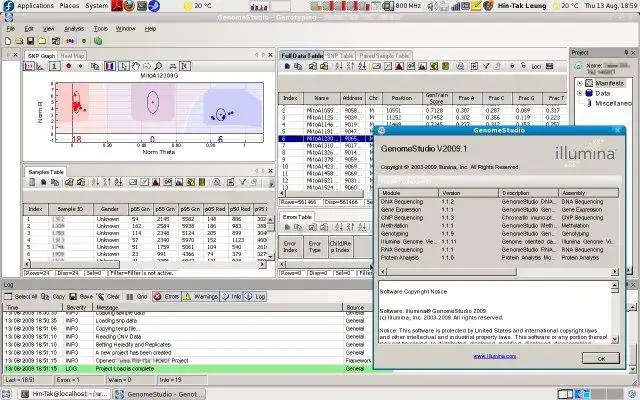Click the module list horizontal scrollbar in about dialog
Viewport: 640px width, 400px height.
451,271
